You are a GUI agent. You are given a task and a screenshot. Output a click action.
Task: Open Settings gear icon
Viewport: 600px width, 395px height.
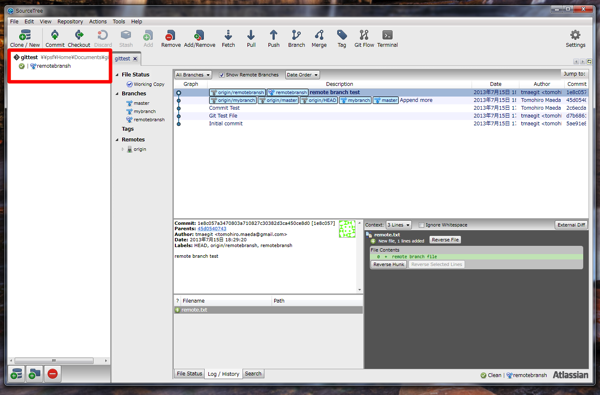tap(575, 38)
